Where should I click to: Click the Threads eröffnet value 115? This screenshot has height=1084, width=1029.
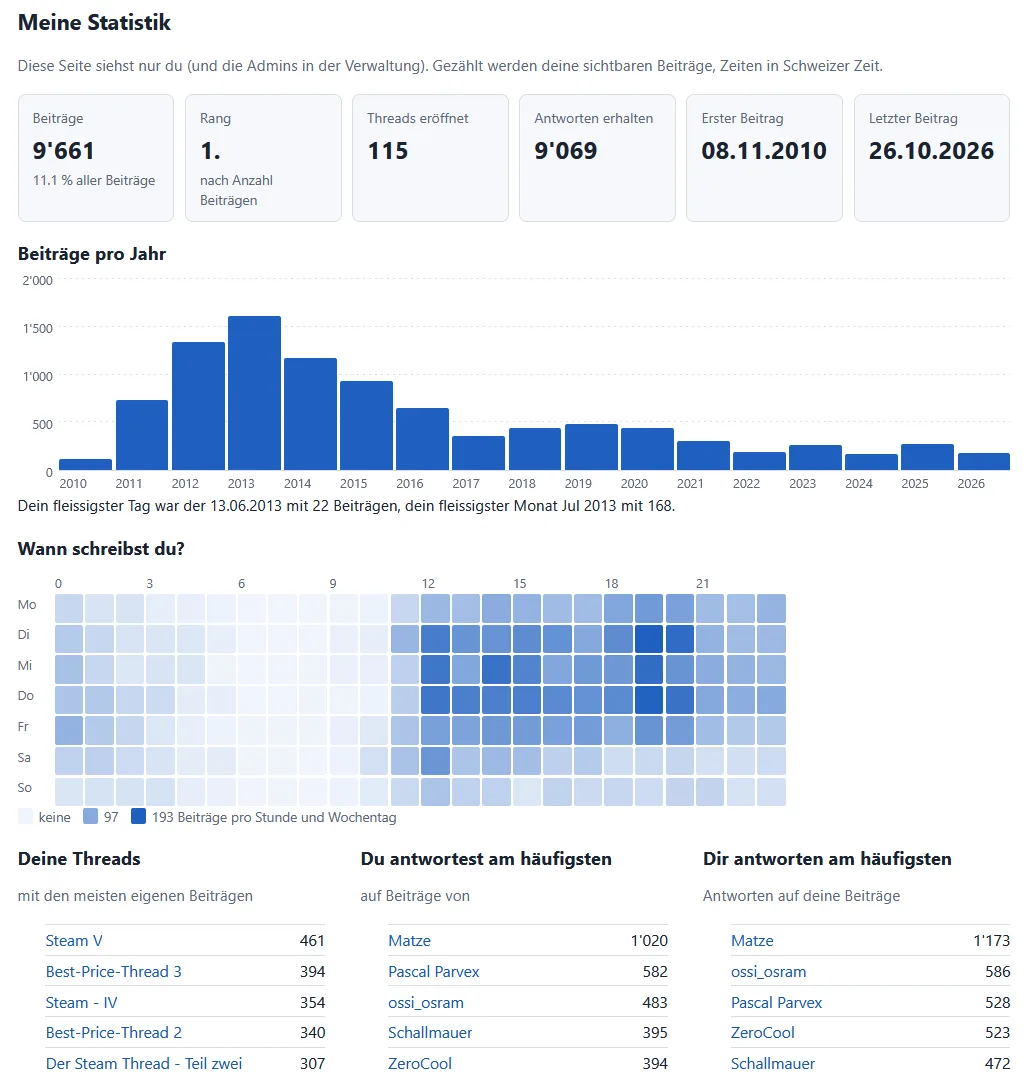point(388,150)
